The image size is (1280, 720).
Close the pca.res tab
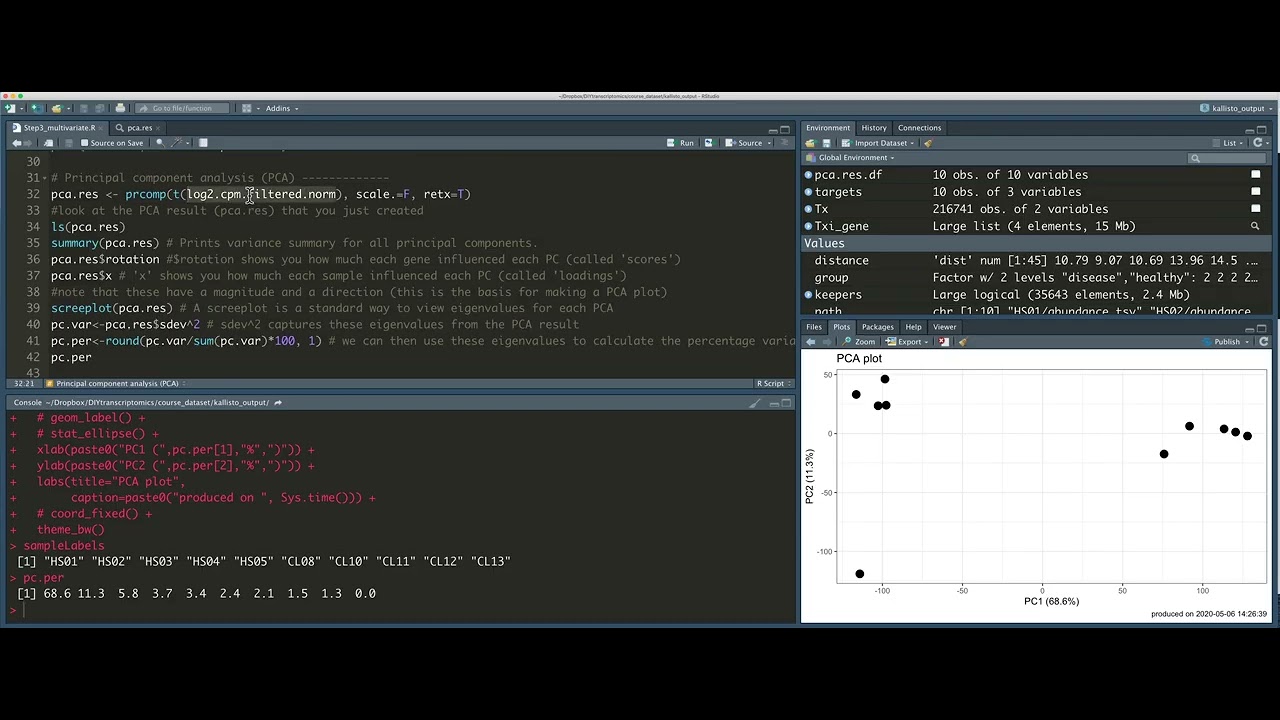(x=160, y=128)
